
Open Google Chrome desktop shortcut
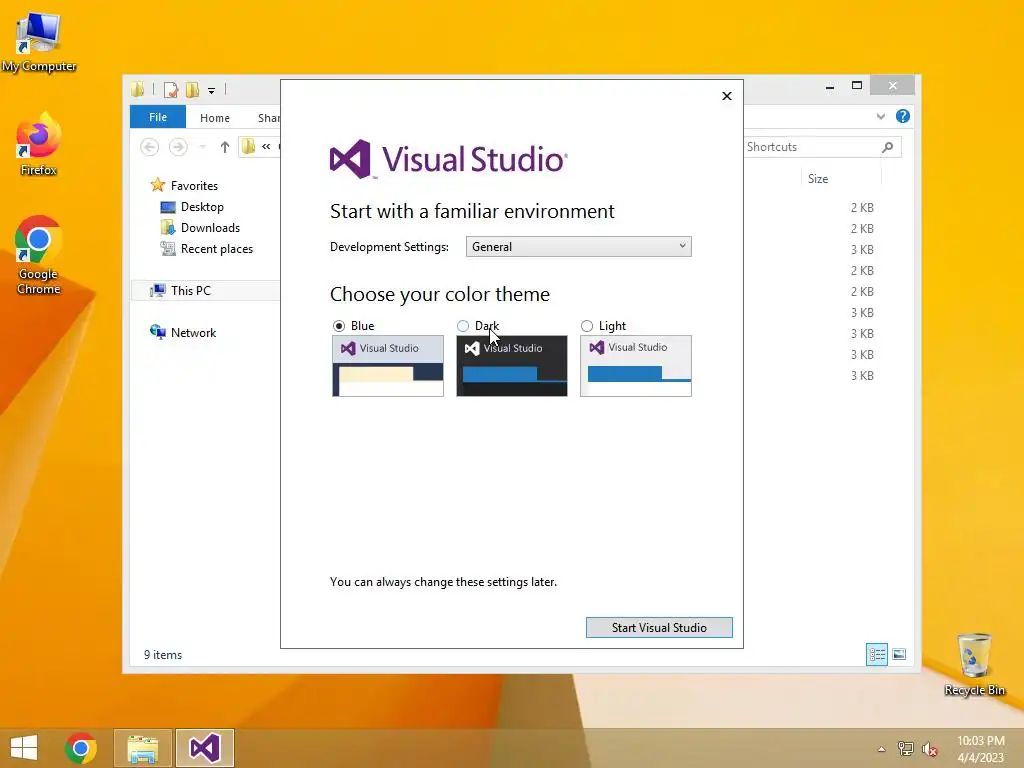(39, 255)
